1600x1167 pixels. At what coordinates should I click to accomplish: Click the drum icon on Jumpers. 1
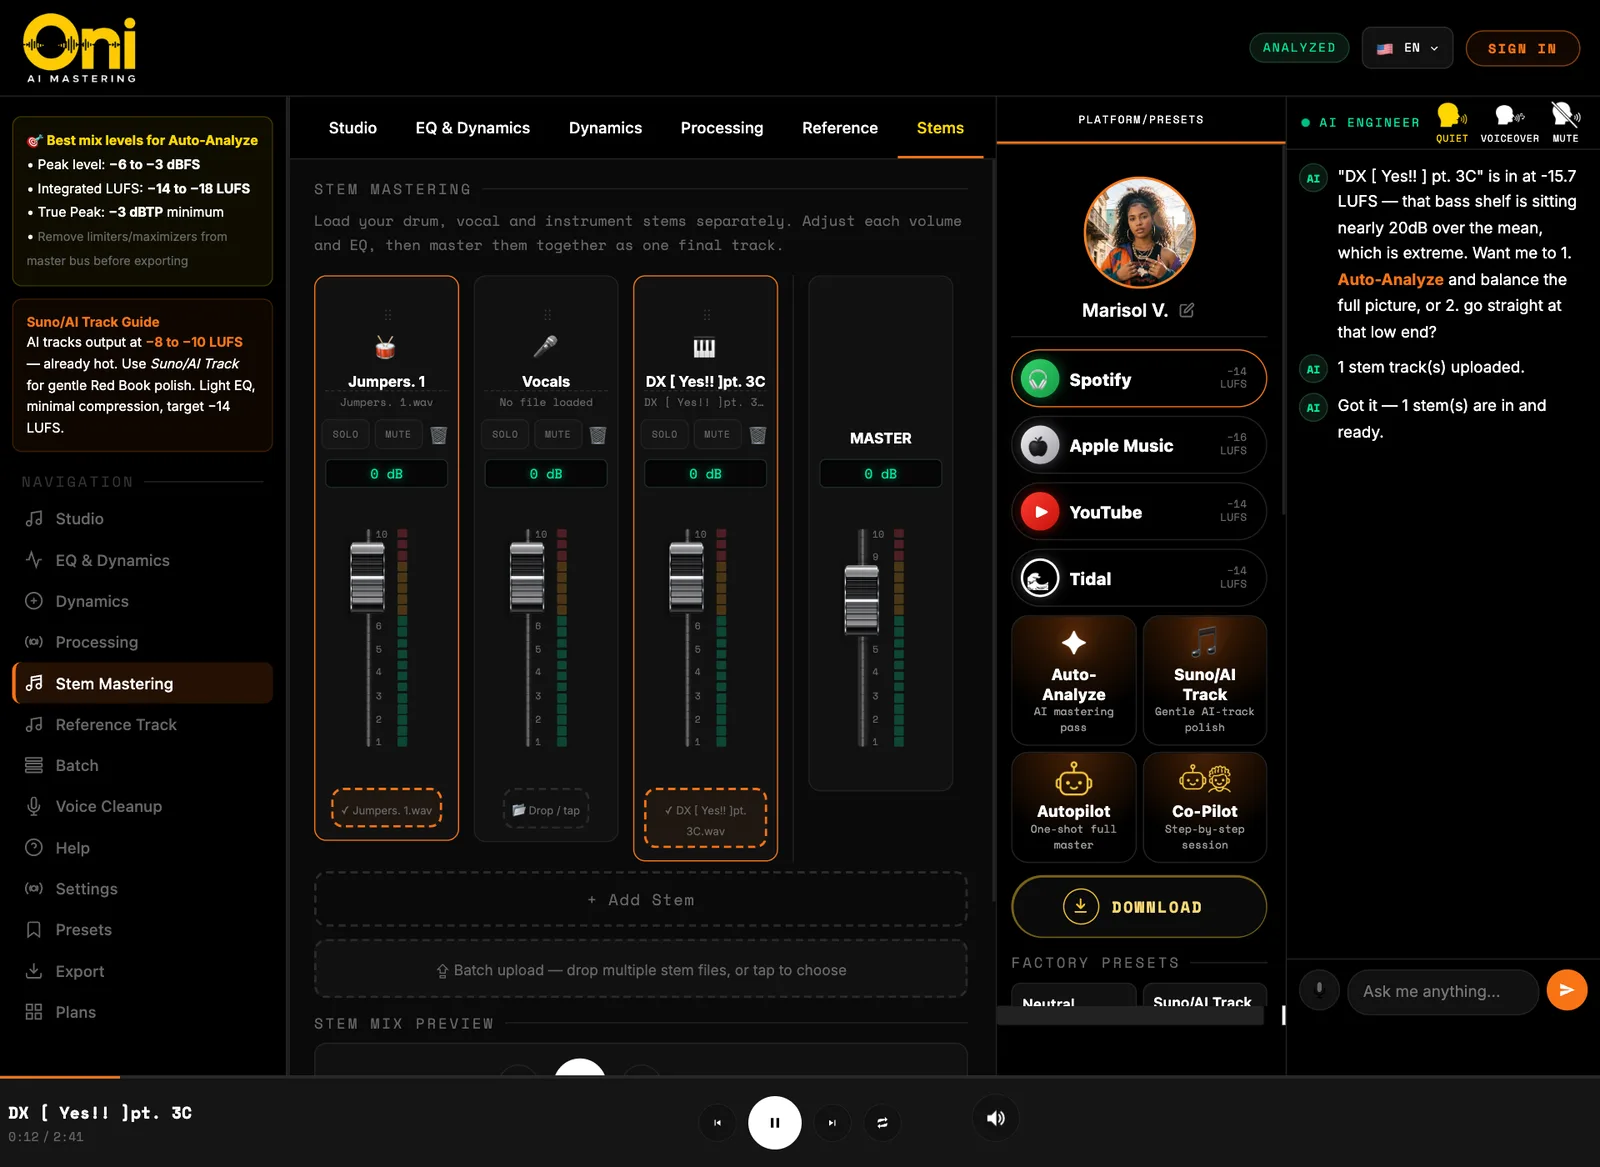[386, 347]
